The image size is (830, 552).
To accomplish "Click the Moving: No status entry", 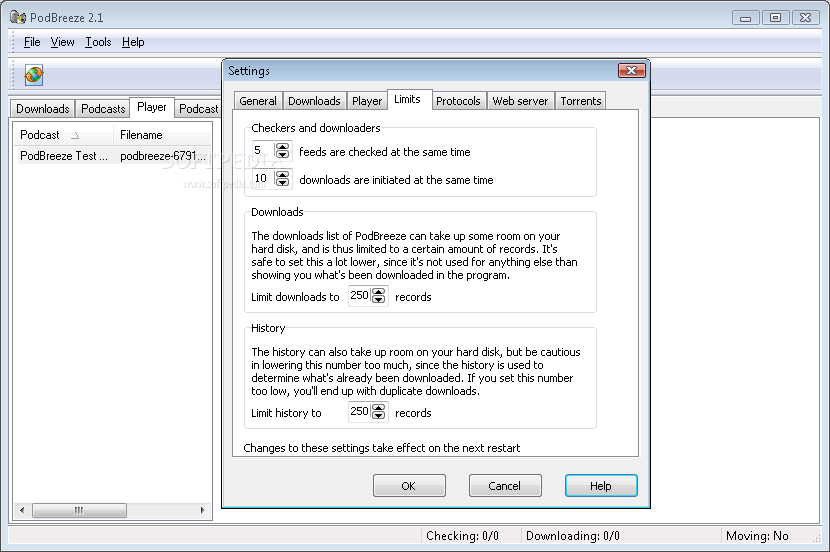I will tap(757, 536).
